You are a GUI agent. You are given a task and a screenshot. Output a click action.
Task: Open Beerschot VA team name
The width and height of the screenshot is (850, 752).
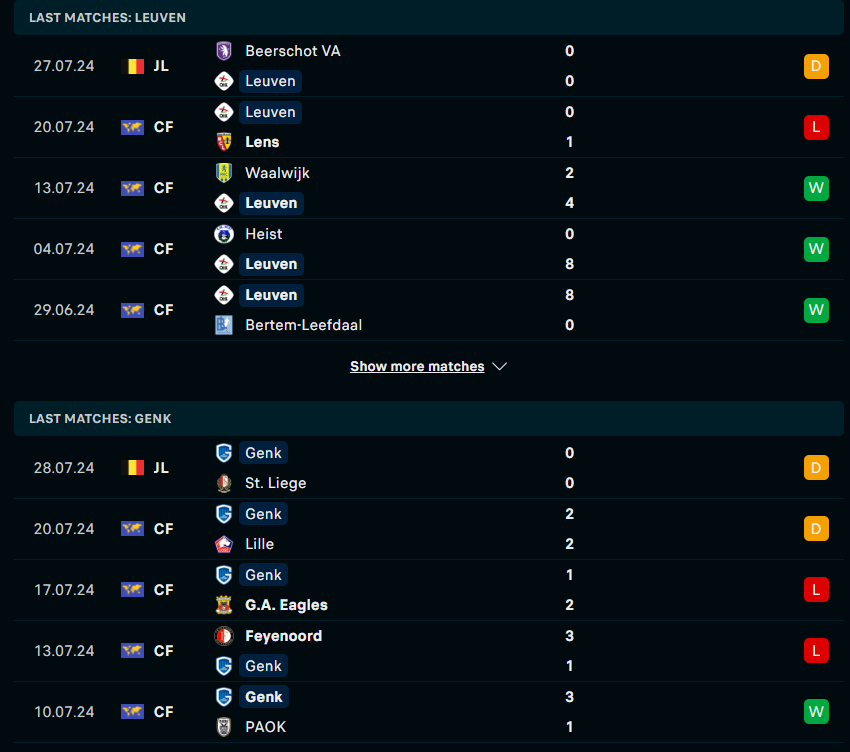click(x=293, y=51)
